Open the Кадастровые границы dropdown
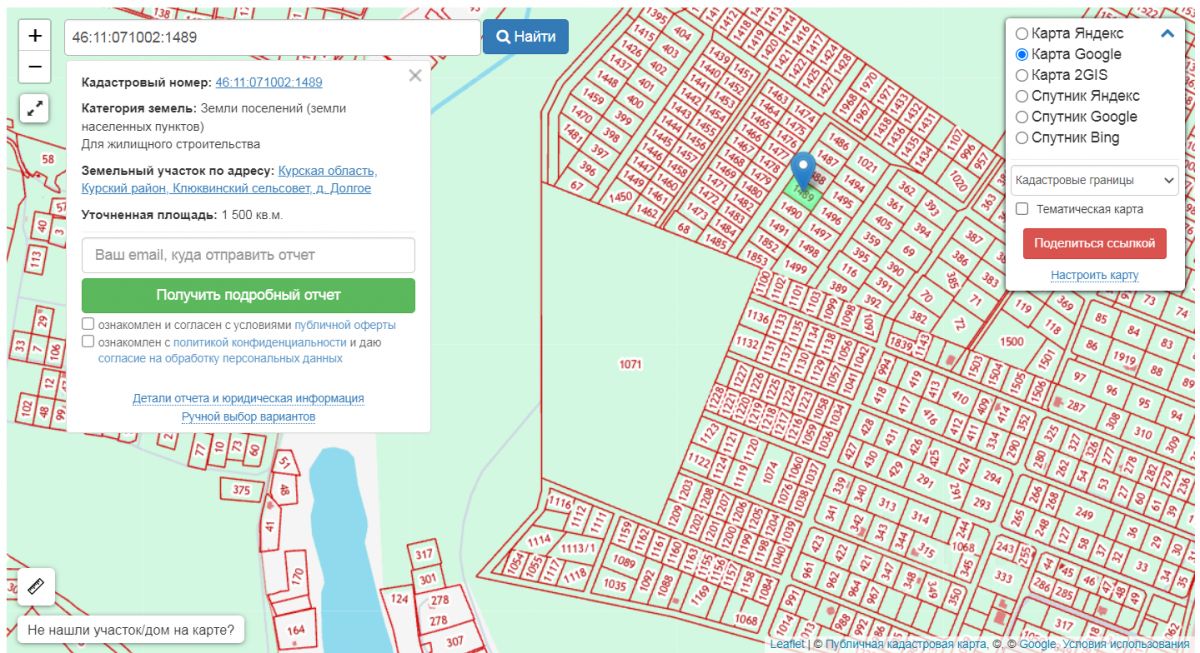 click(1094, 180)
